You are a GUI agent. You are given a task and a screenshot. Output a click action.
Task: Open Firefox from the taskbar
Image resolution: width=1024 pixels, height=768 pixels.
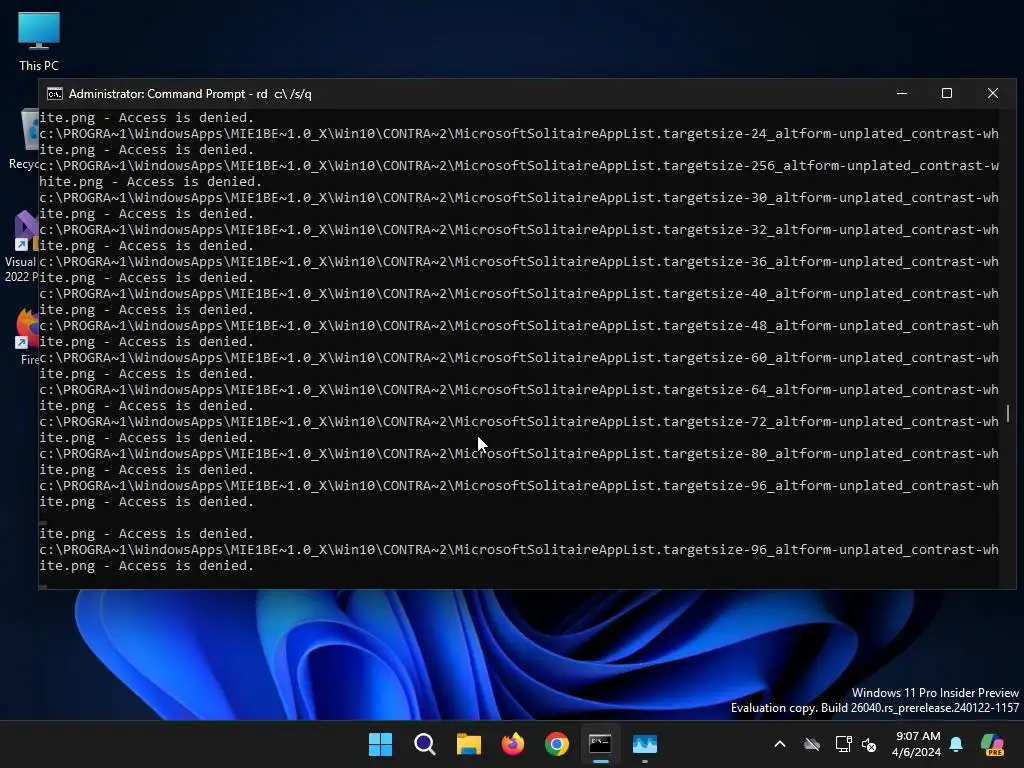(513, 744)
